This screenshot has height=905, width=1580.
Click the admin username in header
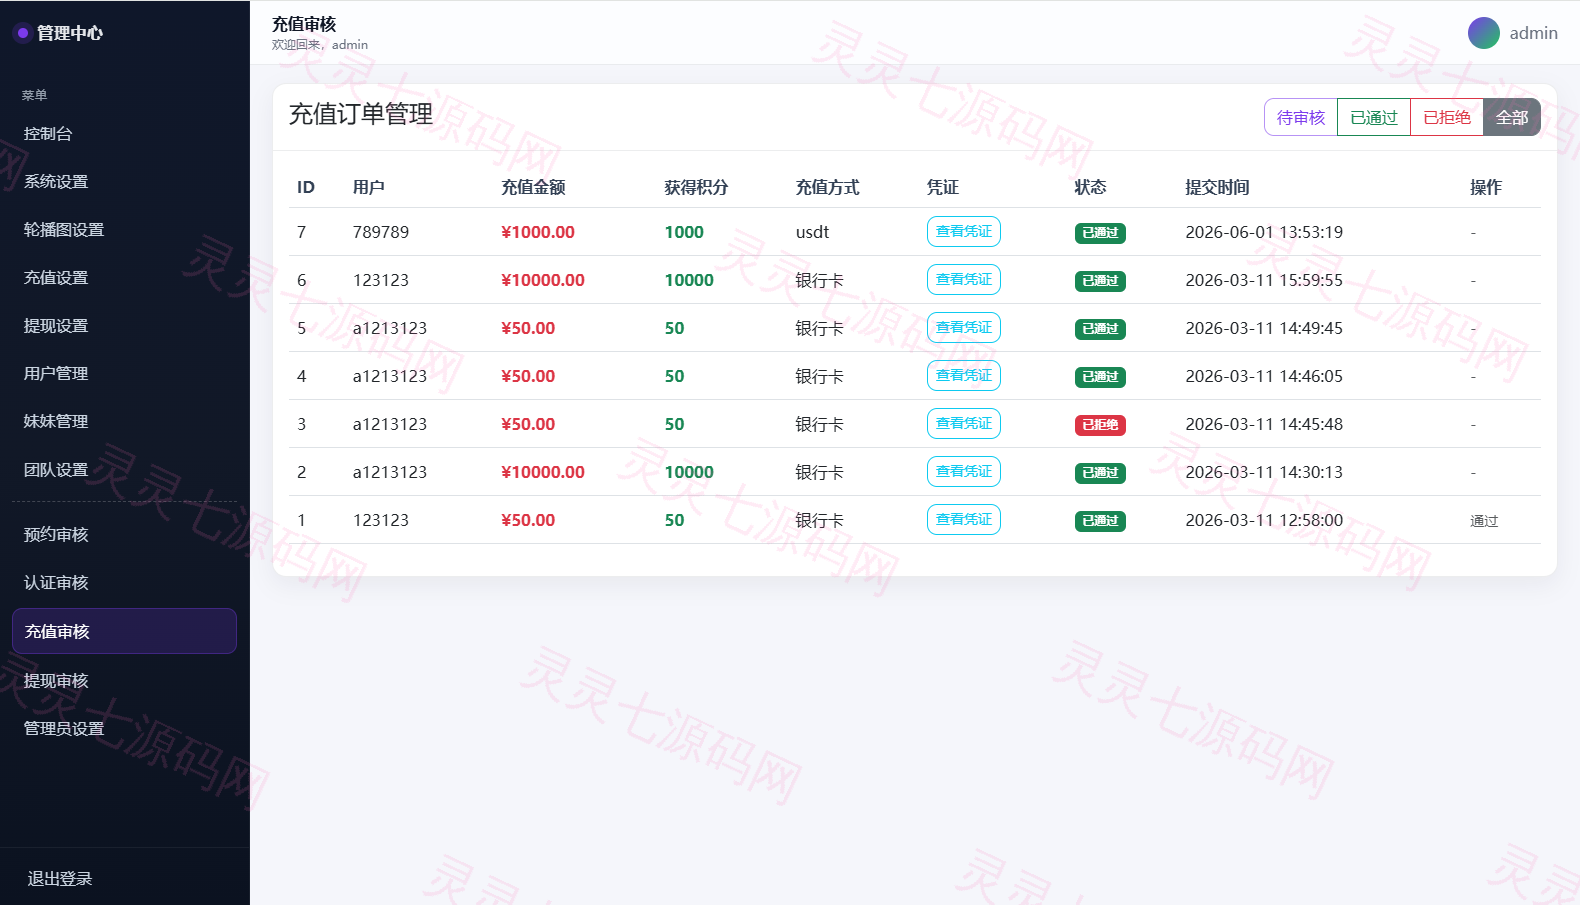tap(1534, 33)
